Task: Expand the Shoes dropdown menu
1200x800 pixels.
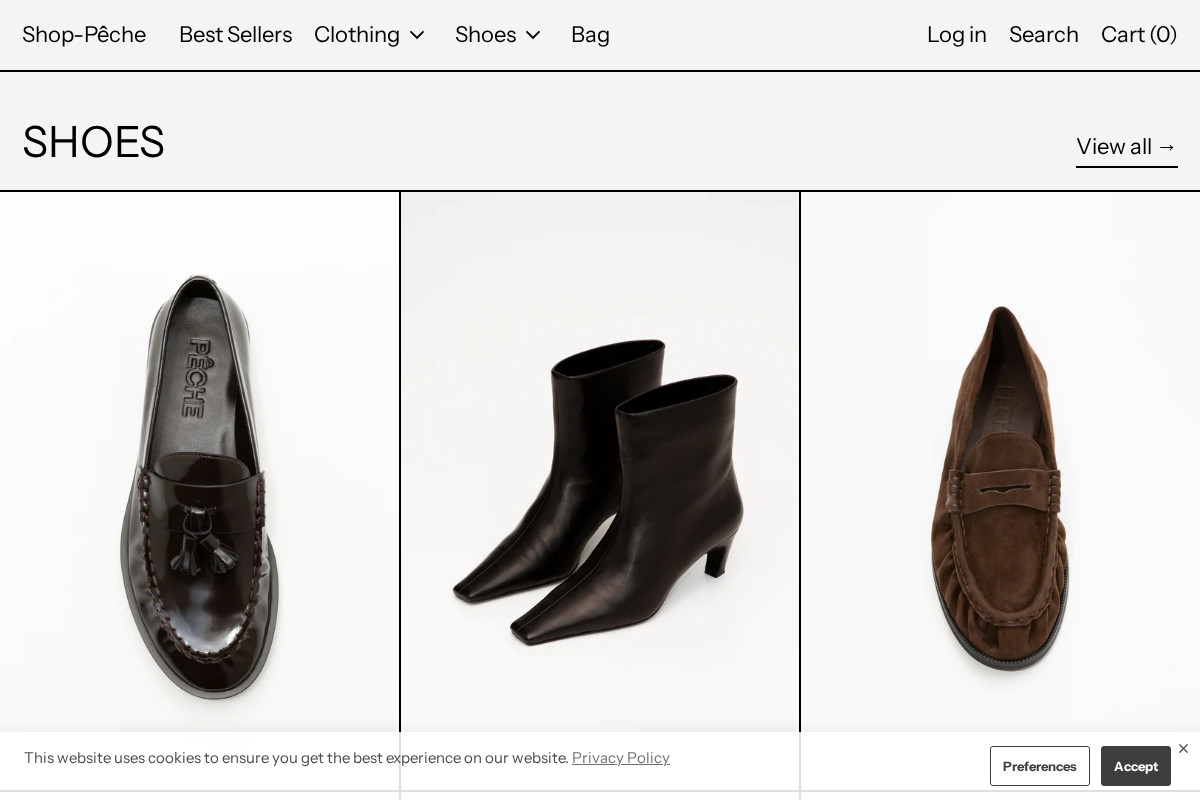Action: [x=486, y=34]
